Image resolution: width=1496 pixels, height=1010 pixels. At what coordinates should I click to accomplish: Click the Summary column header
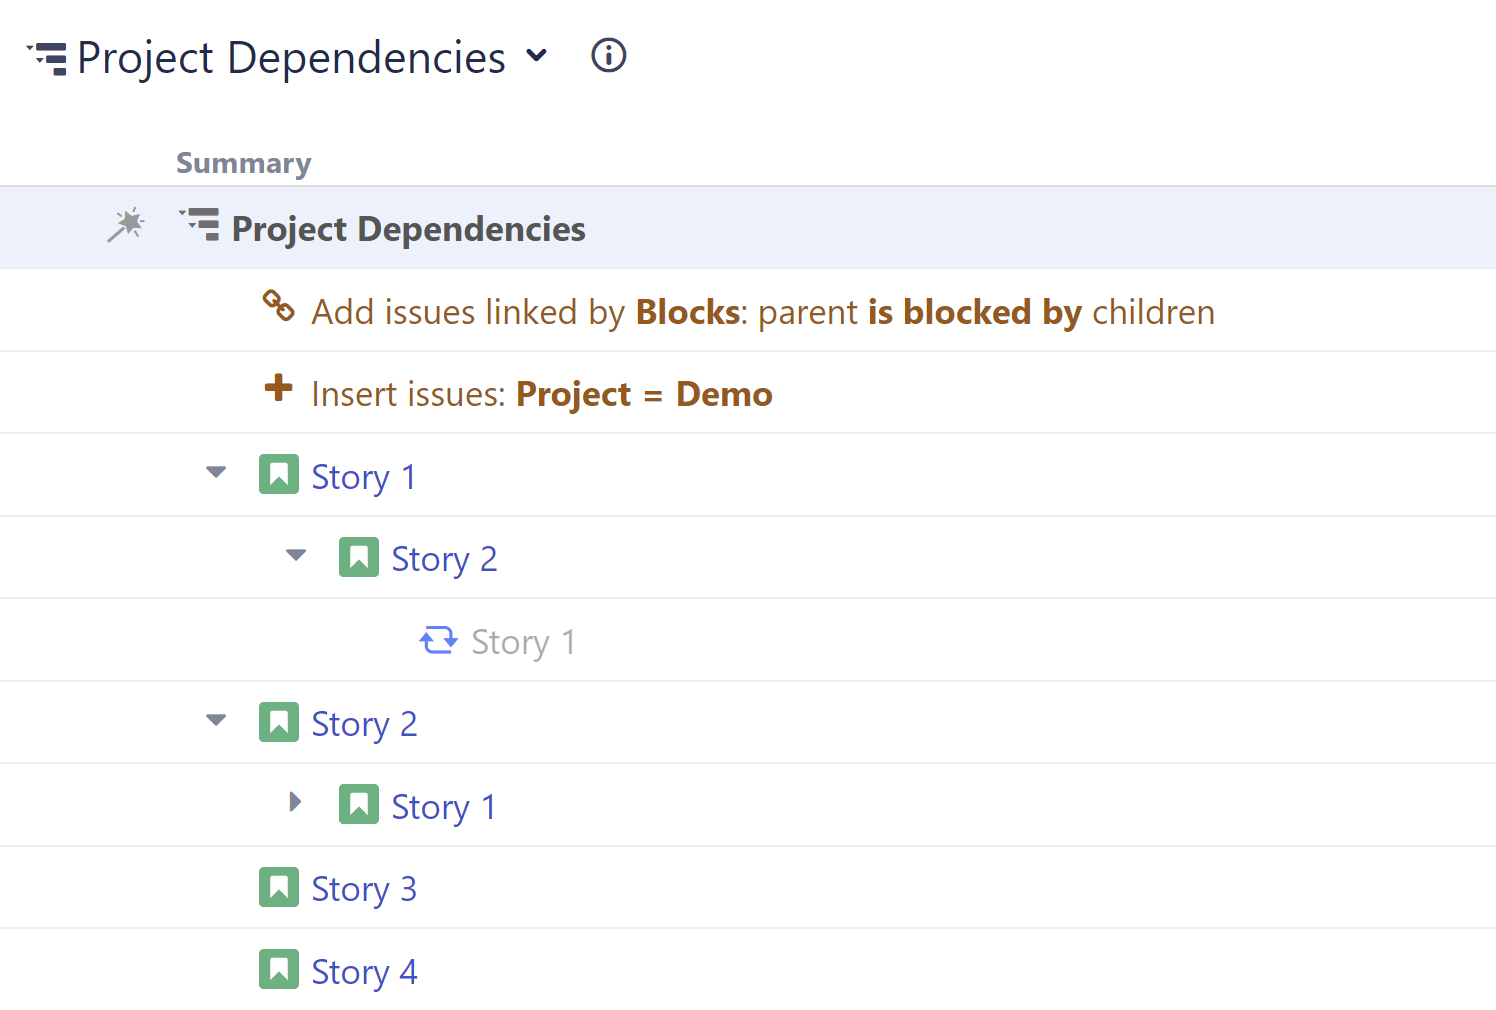[243, 163]
